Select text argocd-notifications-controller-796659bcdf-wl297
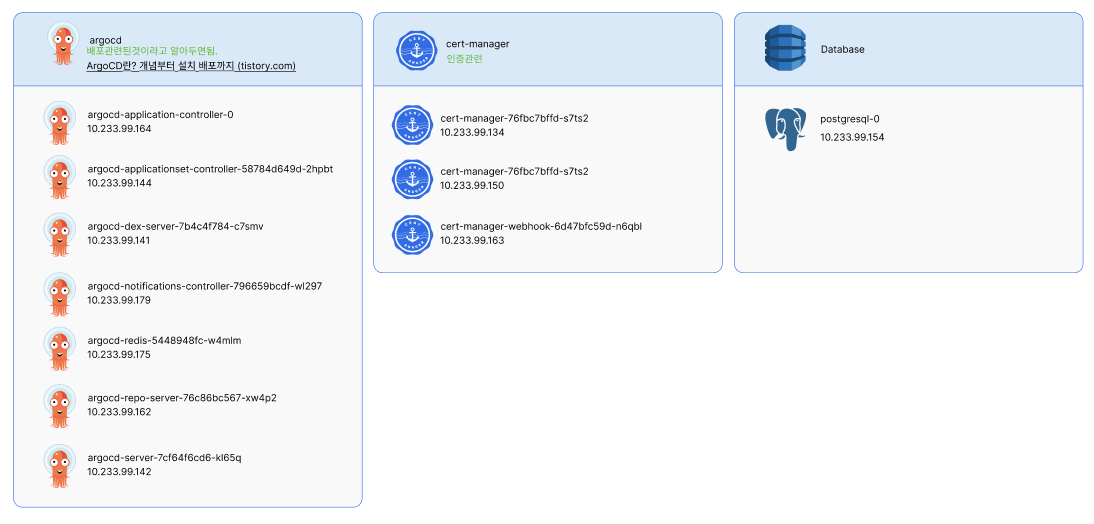The height and width of the screenshot is (524, 1094). pyautogui.click(x=204, y=286)
